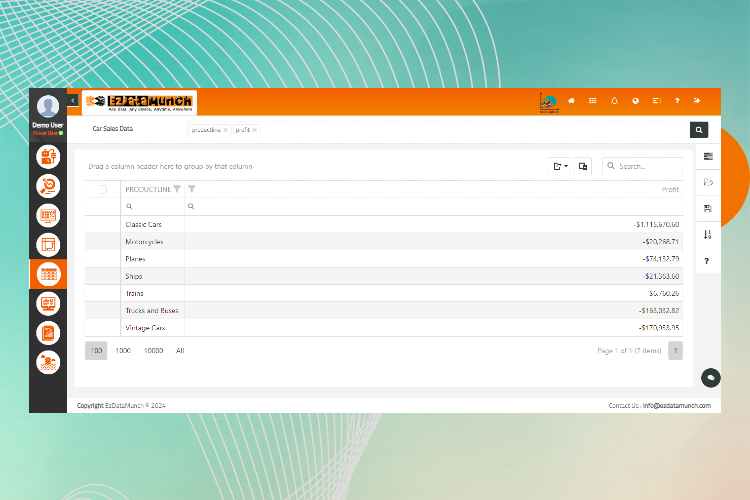The width and height of the screenshot is (750, 500).
Task: Open the active data grid sidebar icon
Action: [x=48, y=274]
